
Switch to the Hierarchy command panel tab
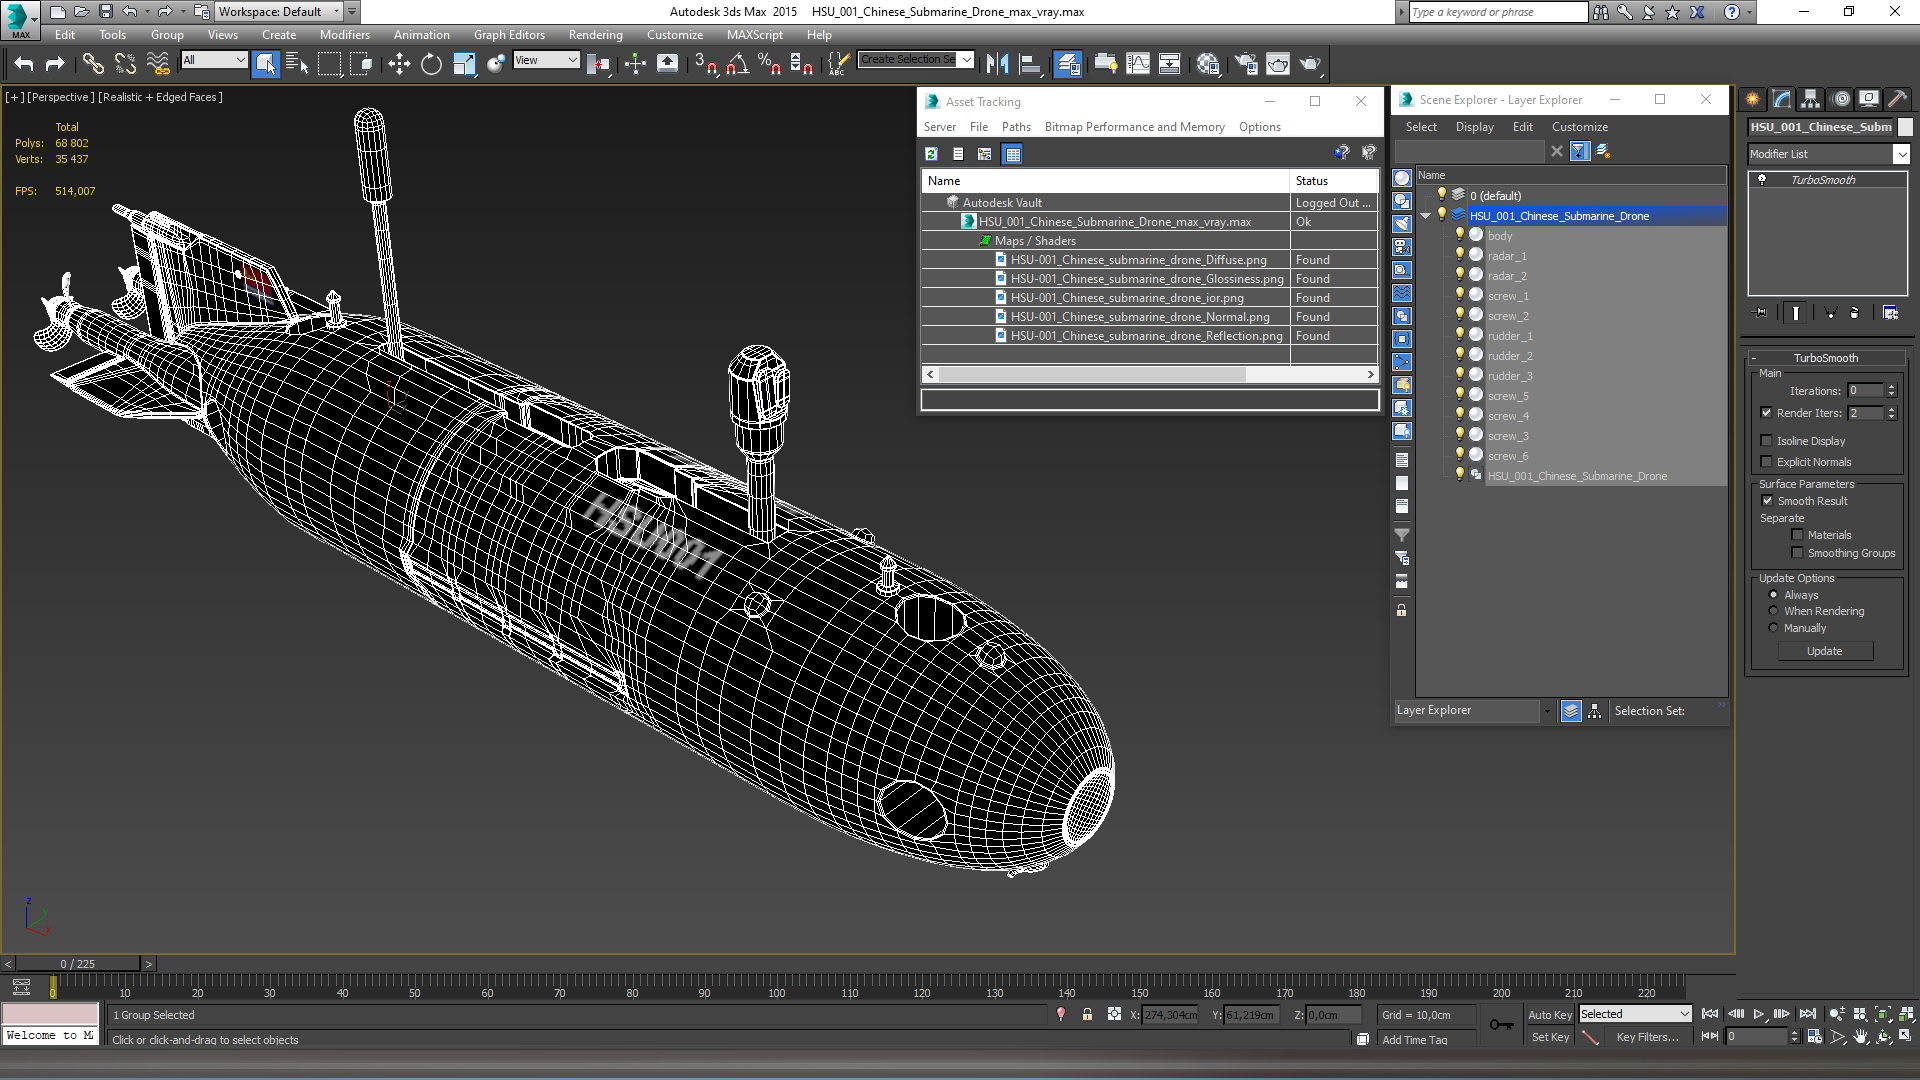pos(1810,99)
